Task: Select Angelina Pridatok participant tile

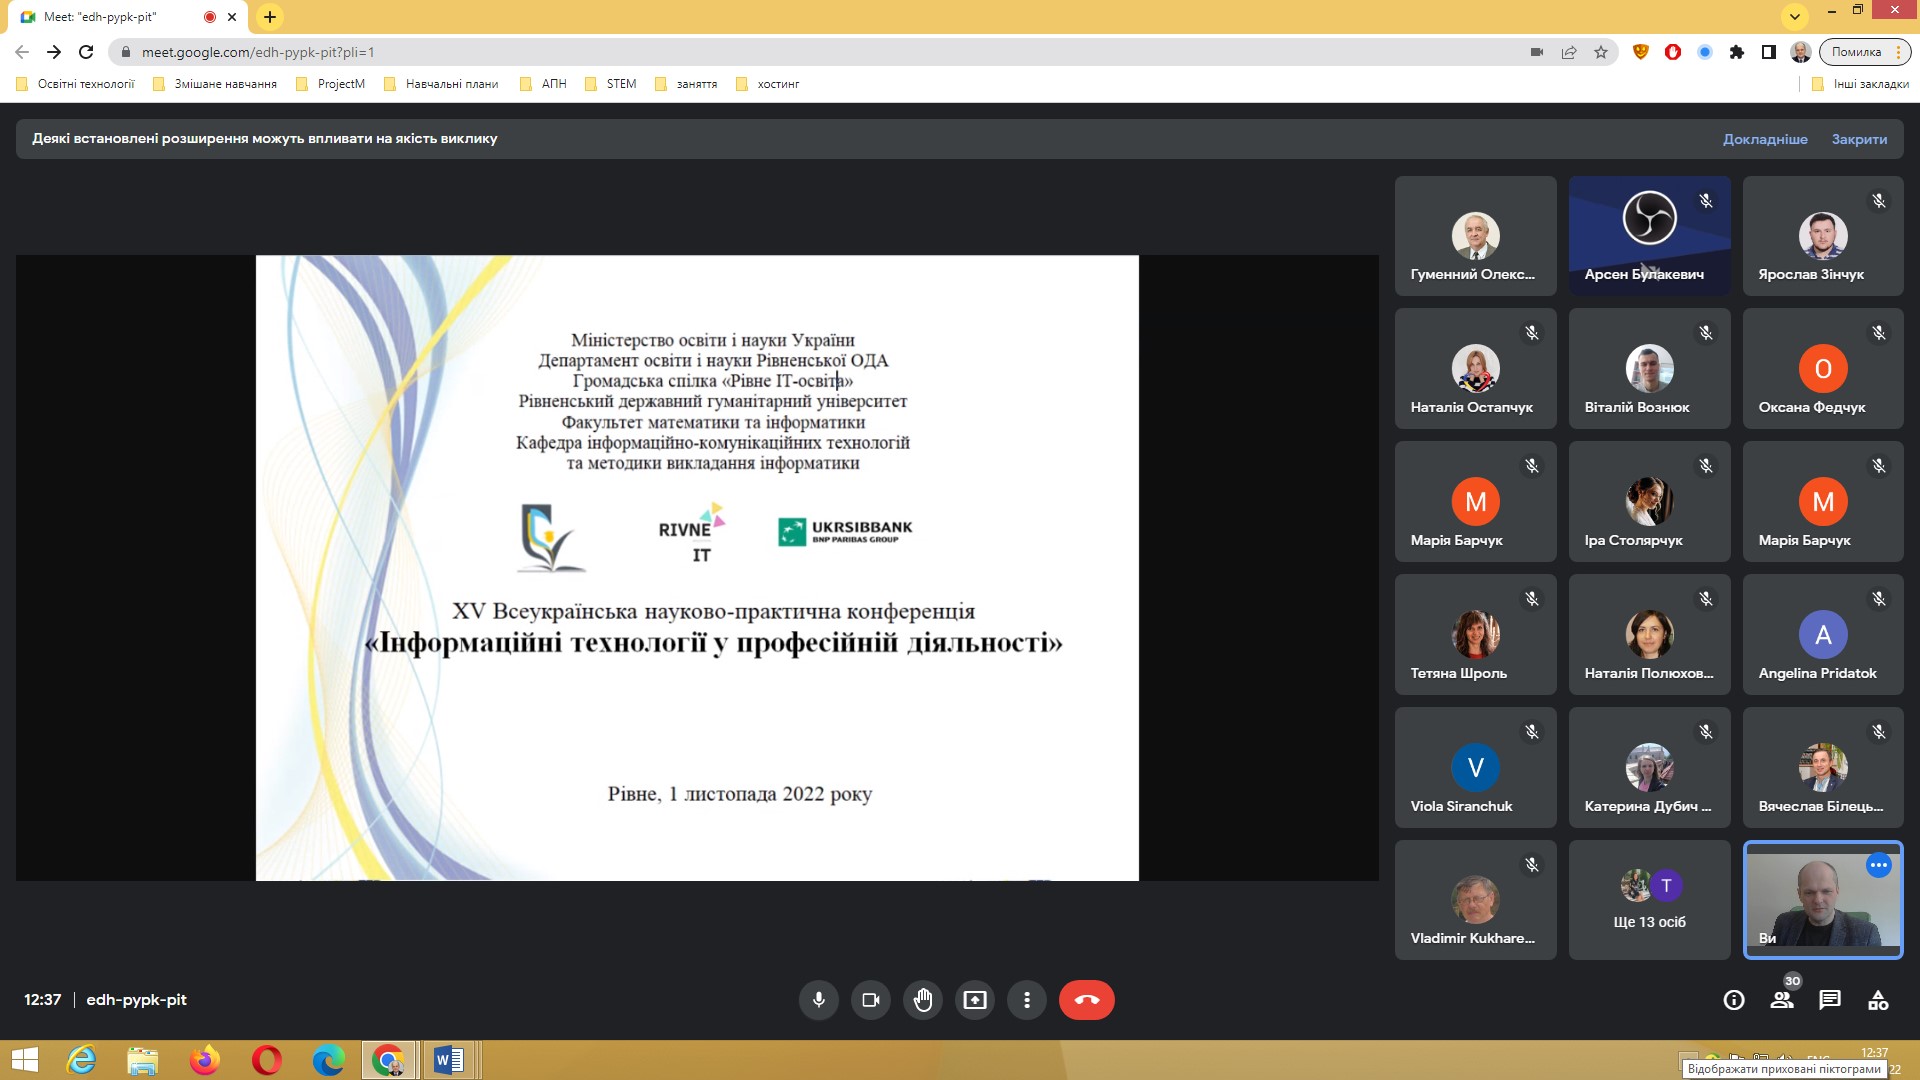Action: click(1823, 635)
